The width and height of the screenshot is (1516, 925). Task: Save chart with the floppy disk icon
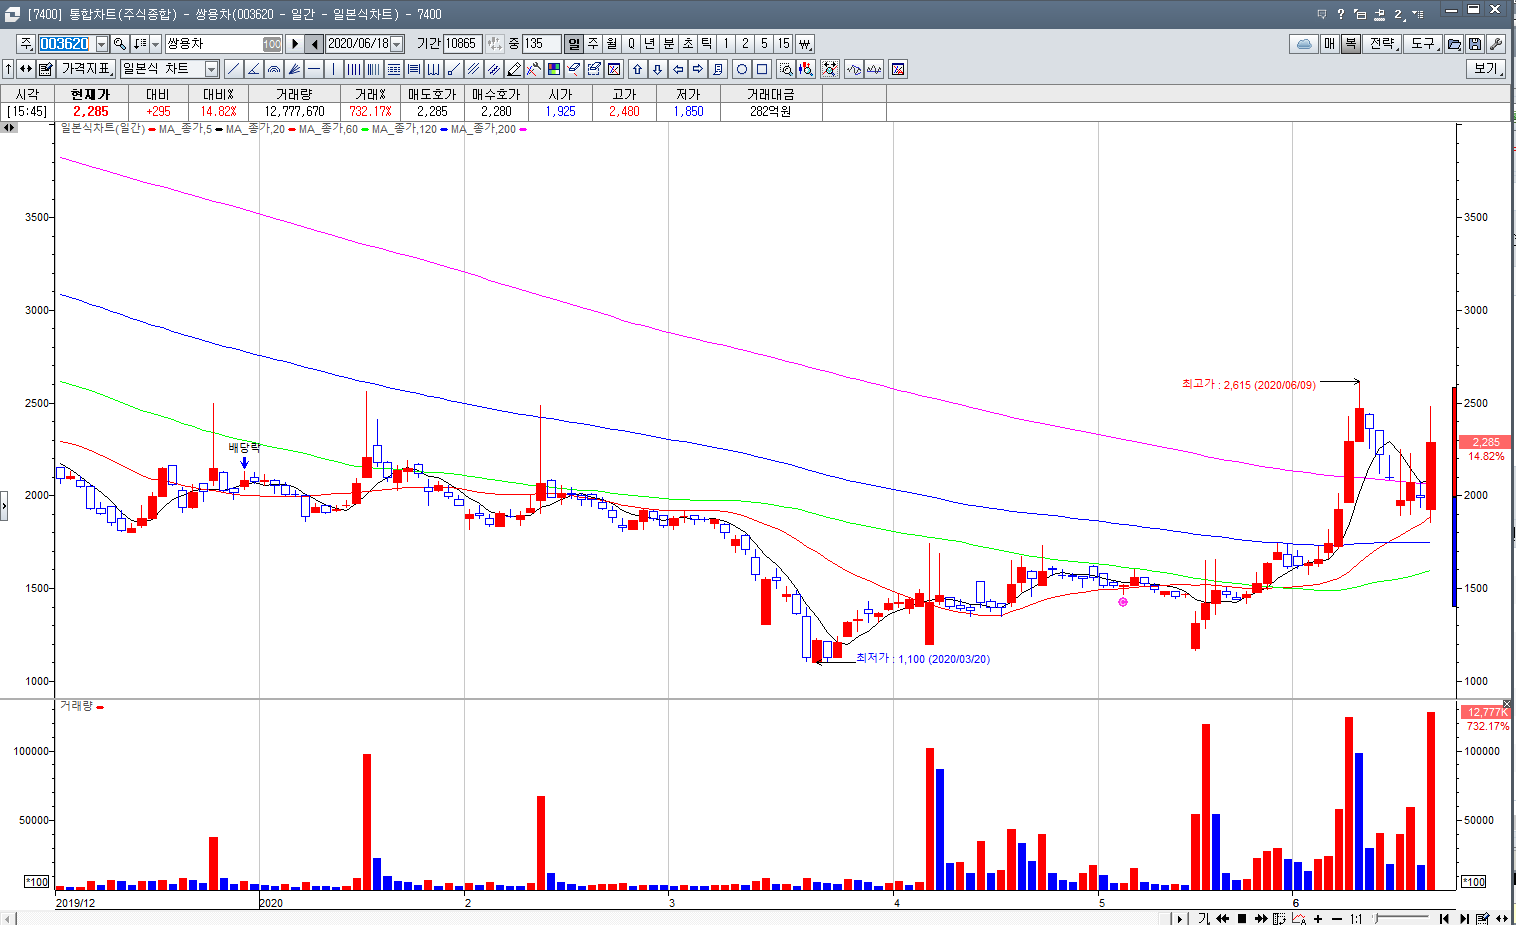1475,44
